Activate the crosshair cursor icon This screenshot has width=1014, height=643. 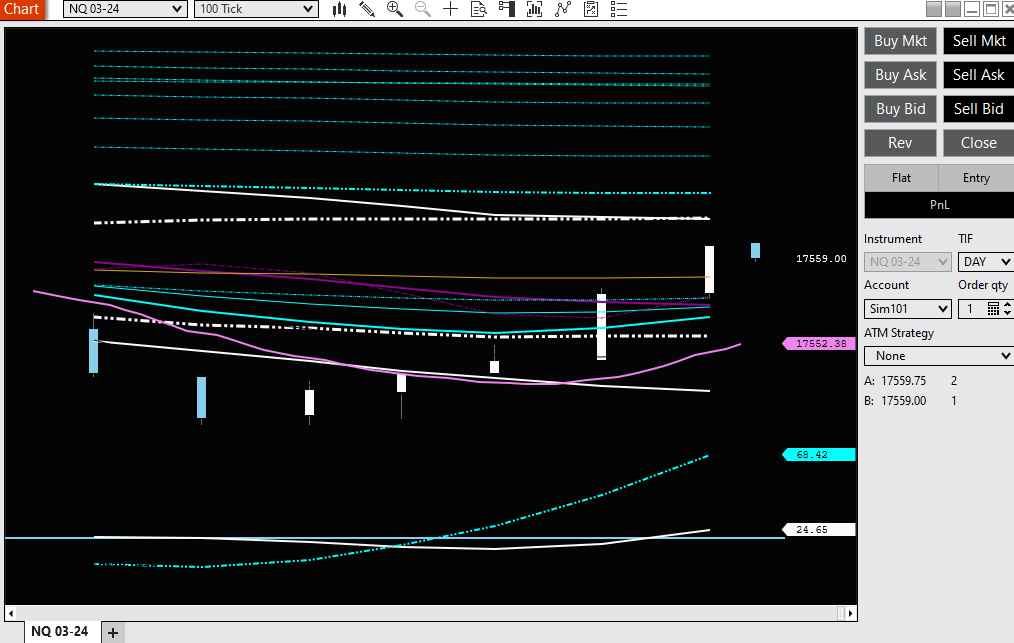click(450, 9)
